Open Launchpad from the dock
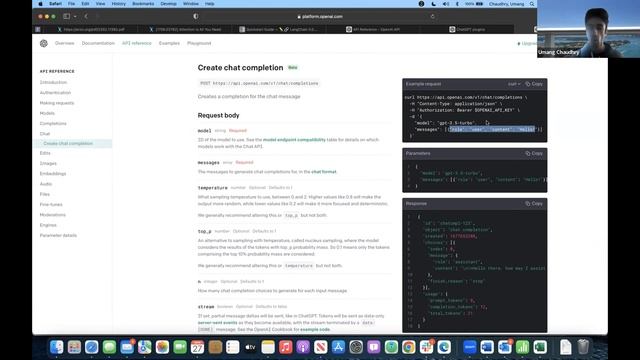The image size is (640, 360). click(74, 347)
